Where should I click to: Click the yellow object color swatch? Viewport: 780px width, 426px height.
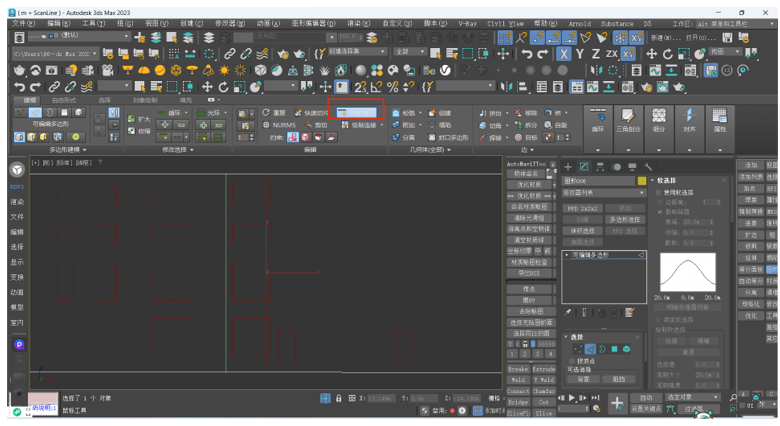pos(641,181)
